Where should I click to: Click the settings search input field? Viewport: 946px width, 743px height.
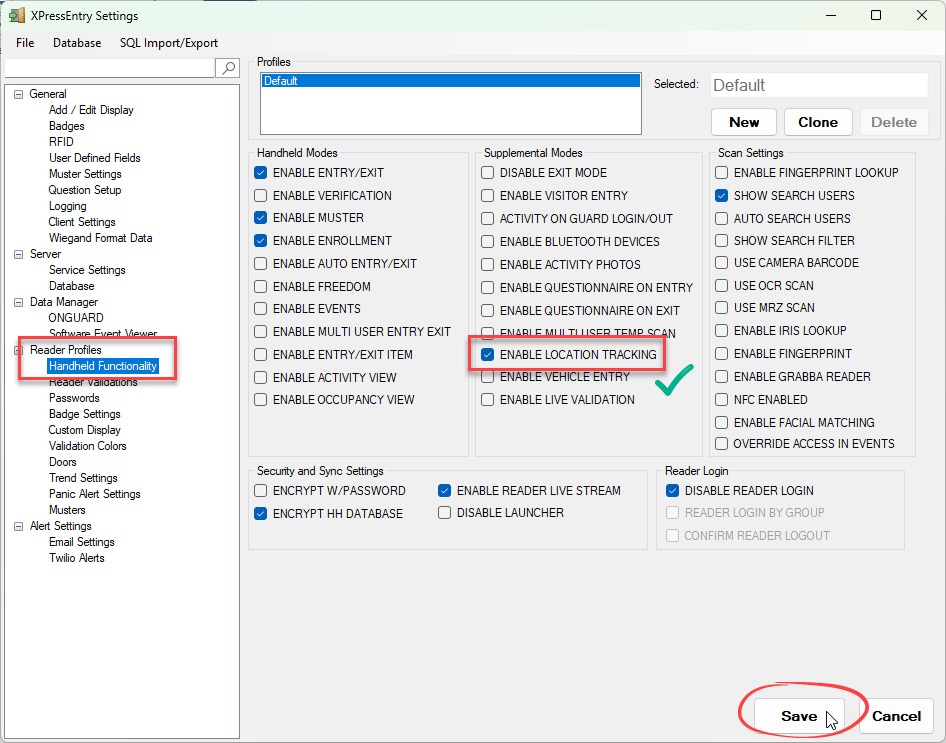tap(110, 68)
